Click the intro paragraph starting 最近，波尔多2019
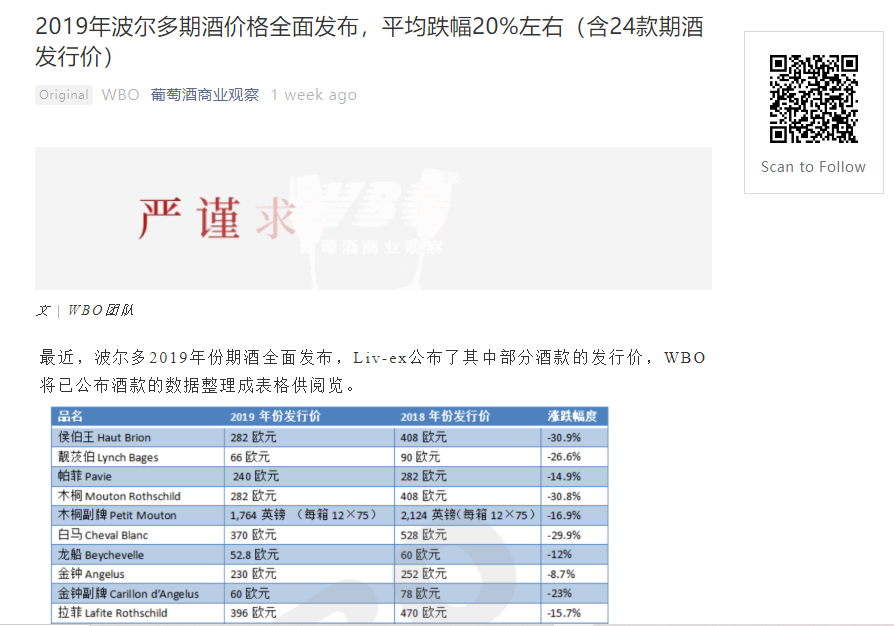This screenshot has width=894, height=626. click(372, 372)
